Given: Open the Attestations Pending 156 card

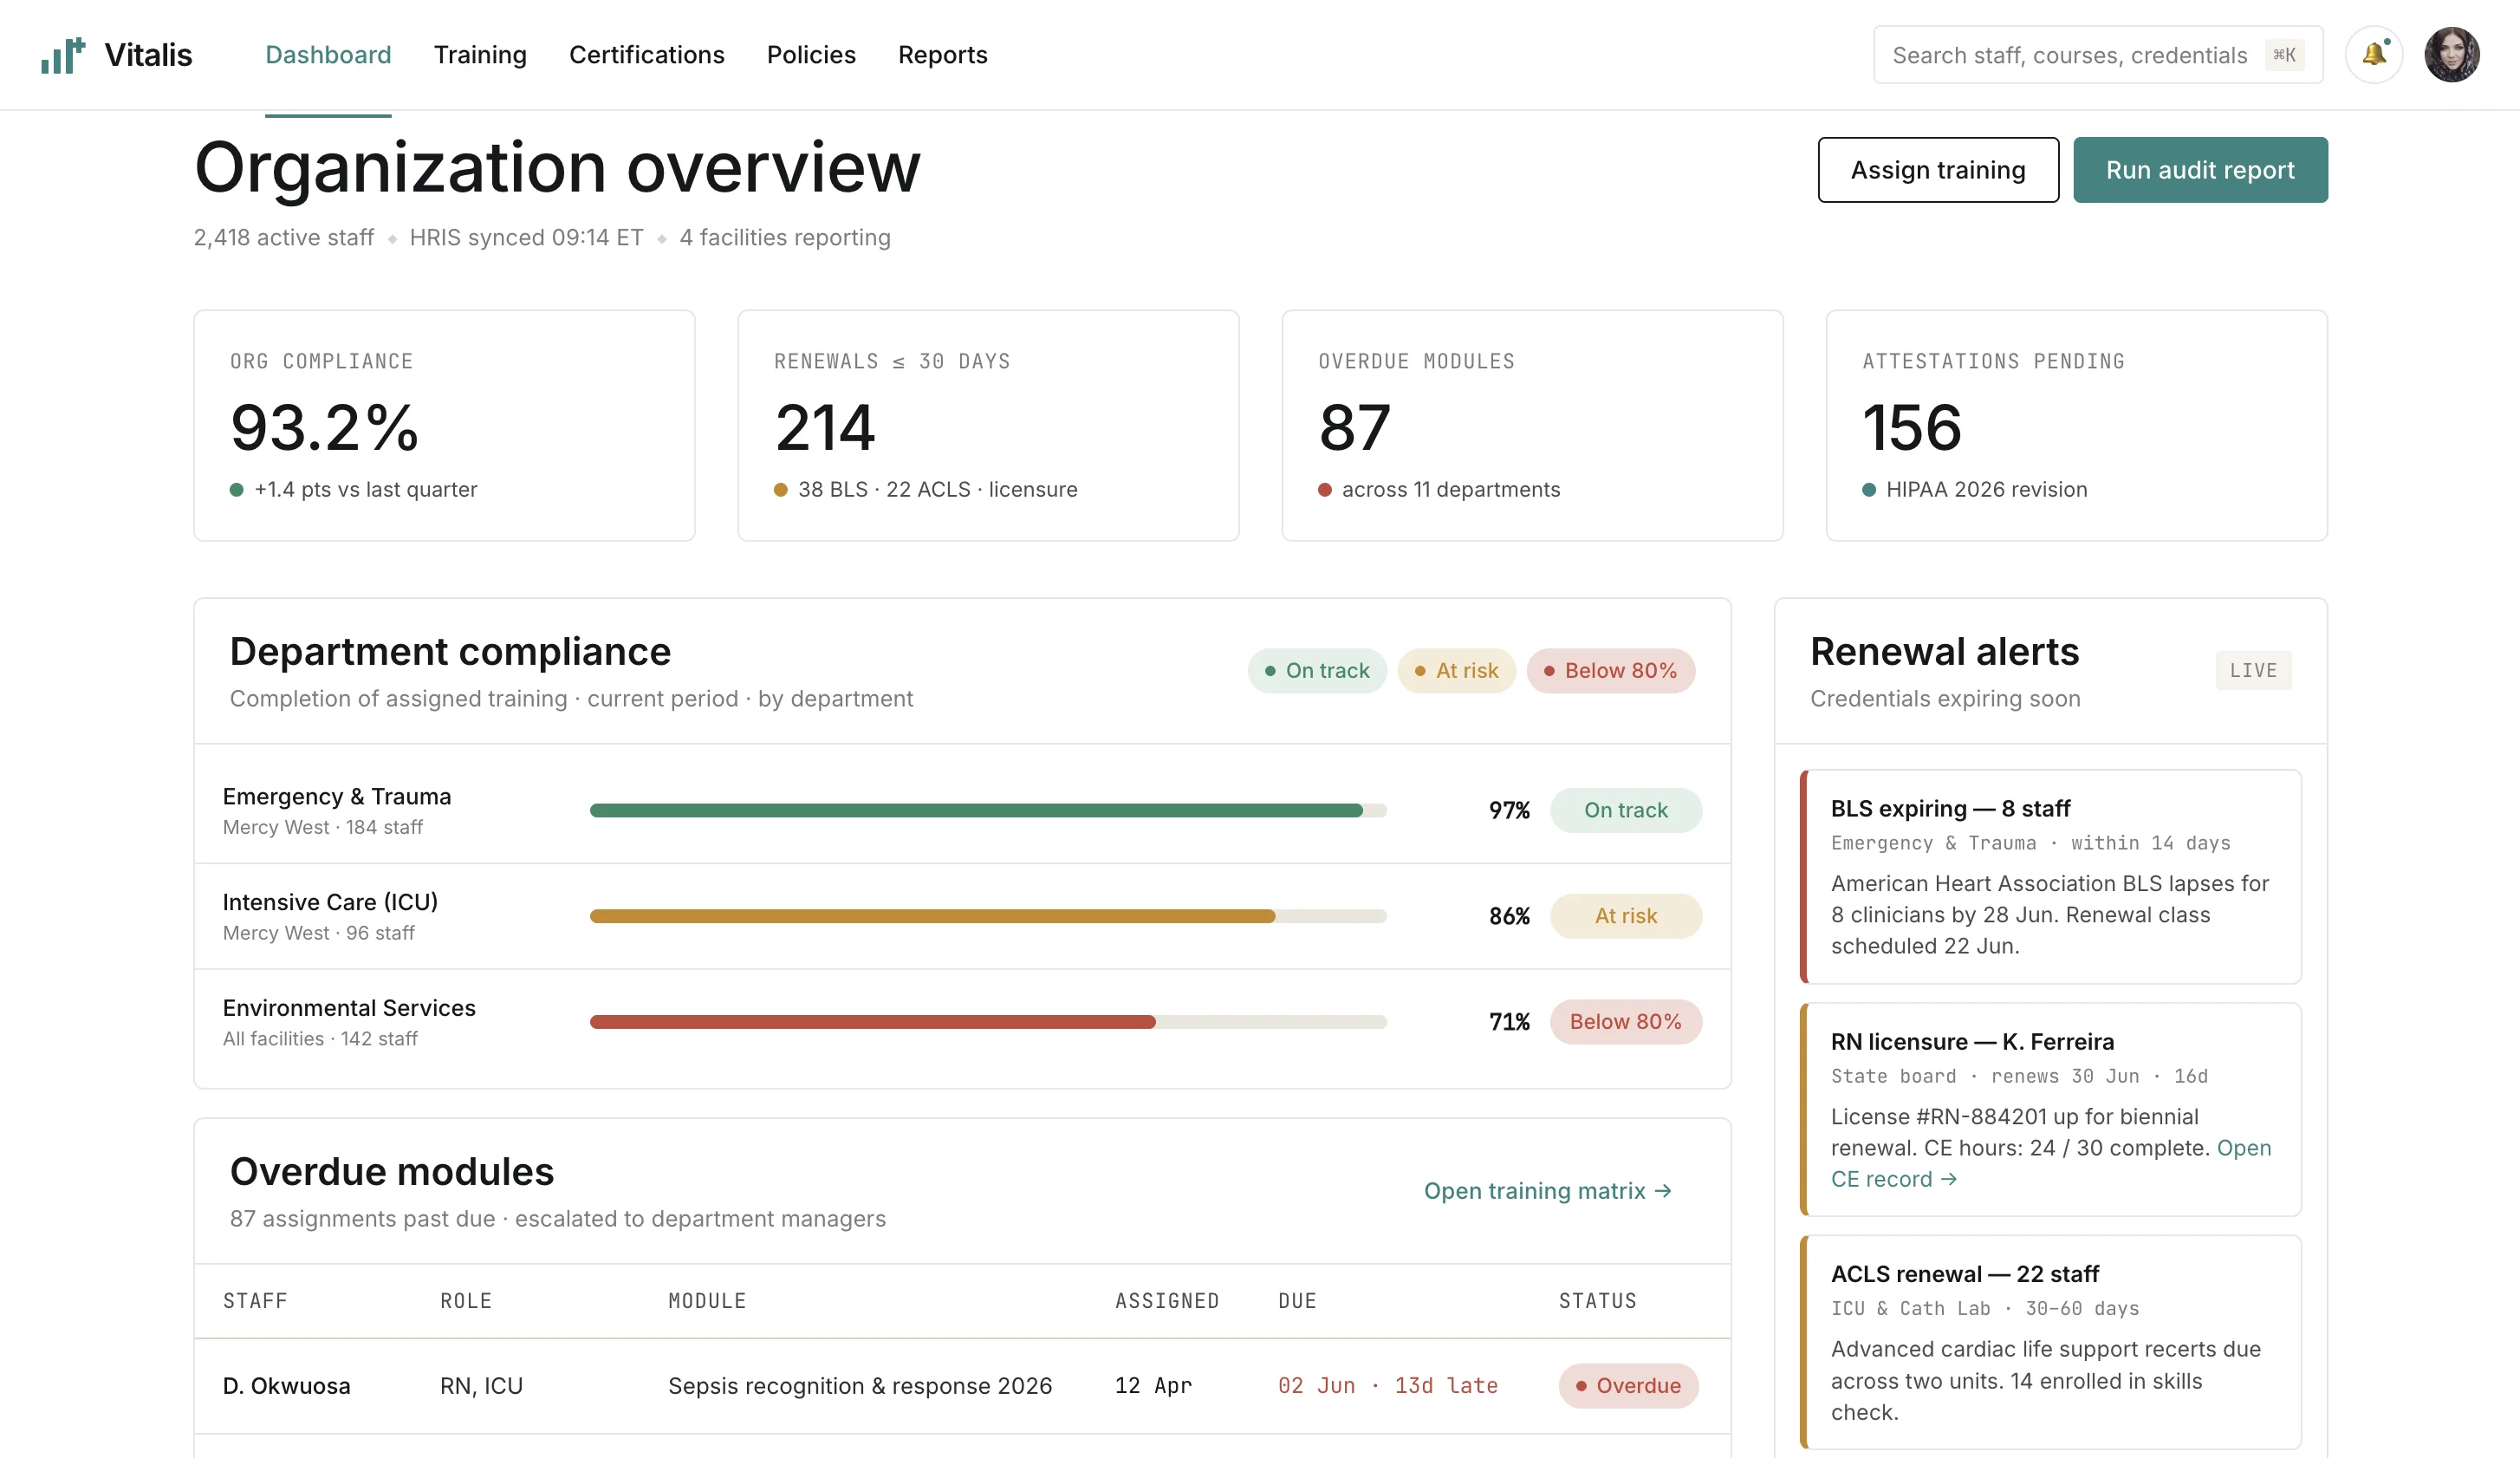Looking at the screenshot, I should pos(2076,426).
